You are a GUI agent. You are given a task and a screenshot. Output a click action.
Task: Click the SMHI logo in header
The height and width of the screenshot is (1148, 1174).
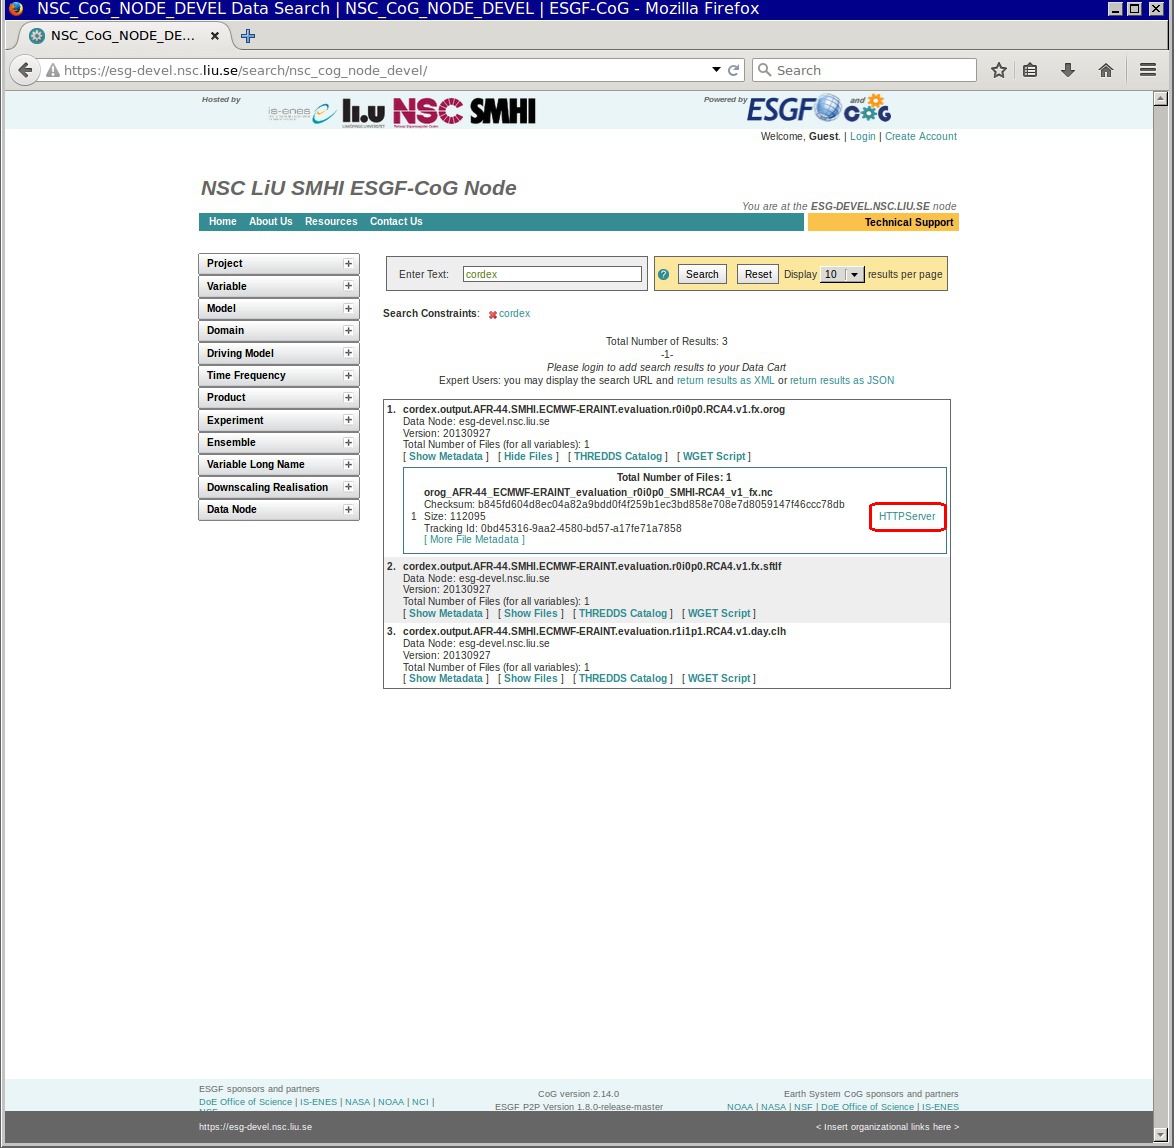[x=502, y=112]
